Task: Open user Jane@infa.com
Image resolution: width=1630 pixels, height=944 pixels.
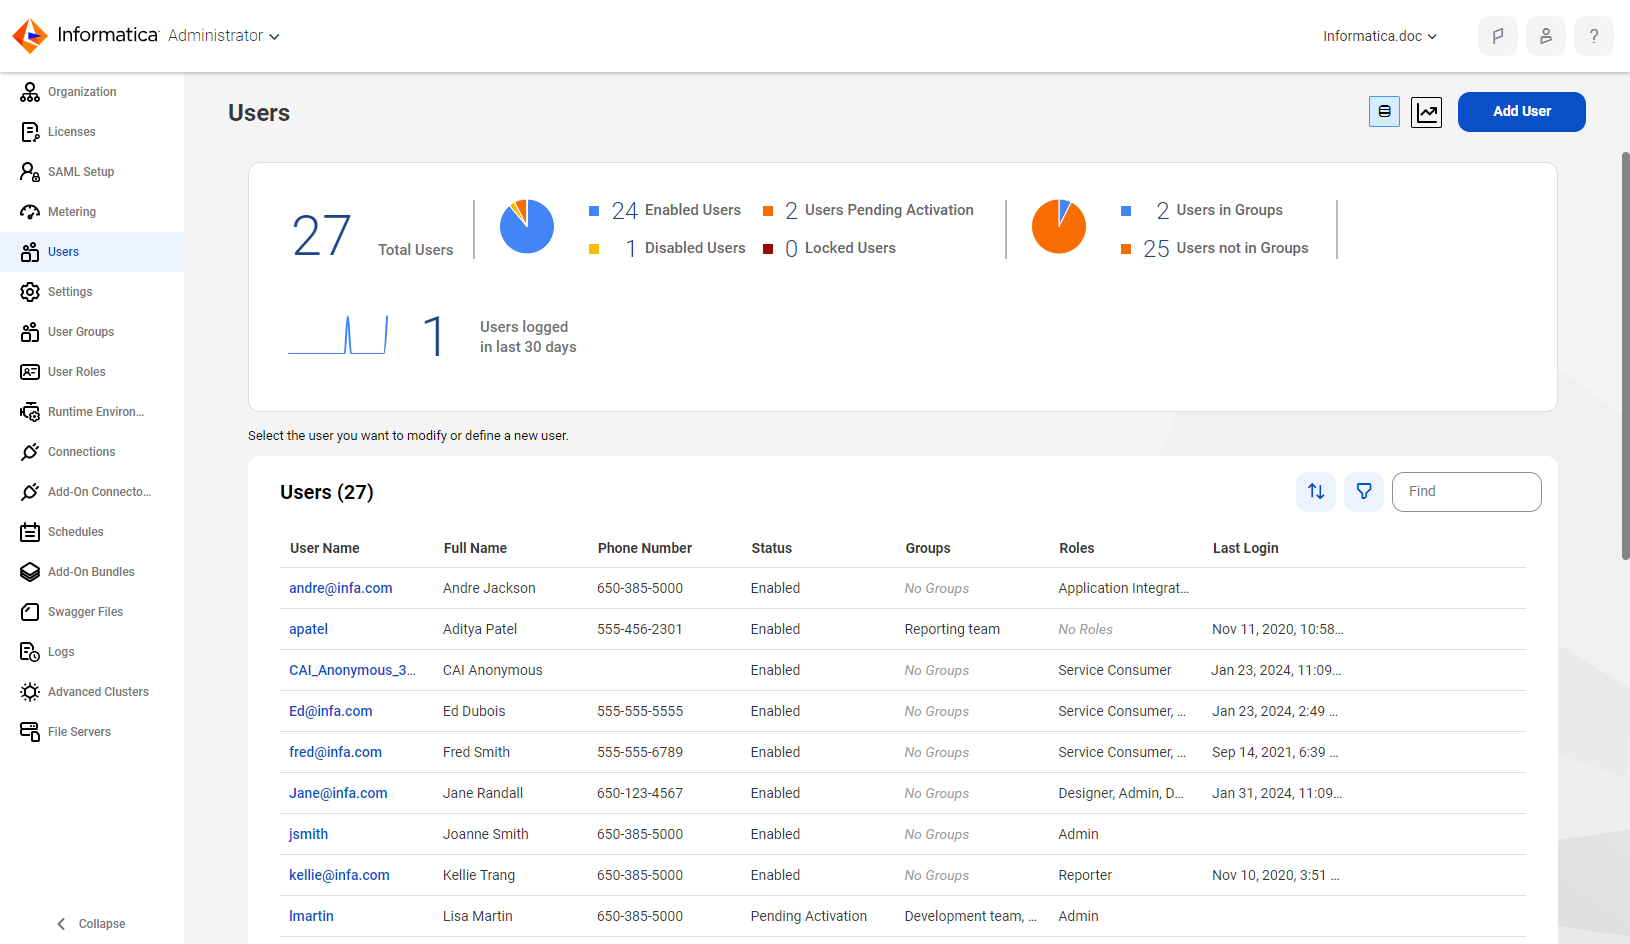Action: click(x=338, y=793)
